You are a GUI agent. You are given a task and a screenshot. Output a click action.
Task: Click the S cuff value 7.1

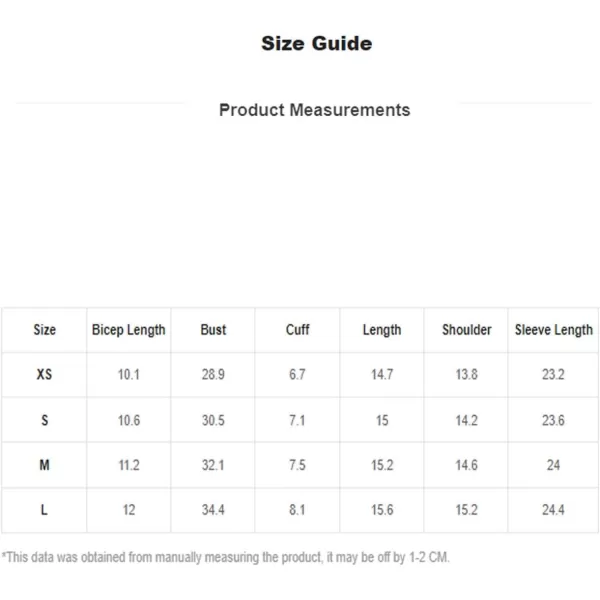pyautogui.click(x=297, y=420)
